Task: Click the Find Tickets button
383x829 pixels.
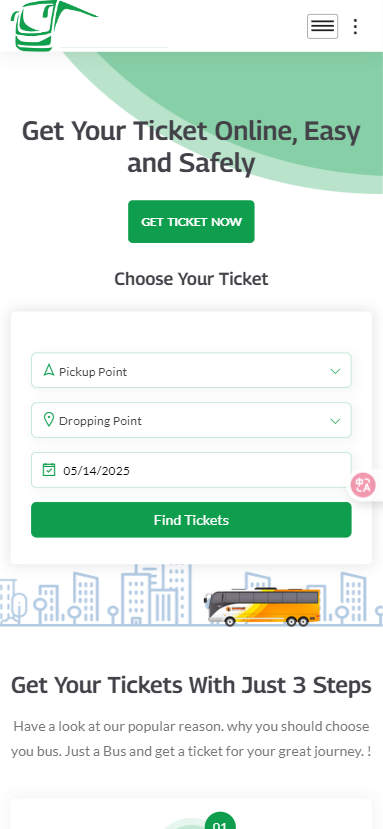Action: click(191, 520)
